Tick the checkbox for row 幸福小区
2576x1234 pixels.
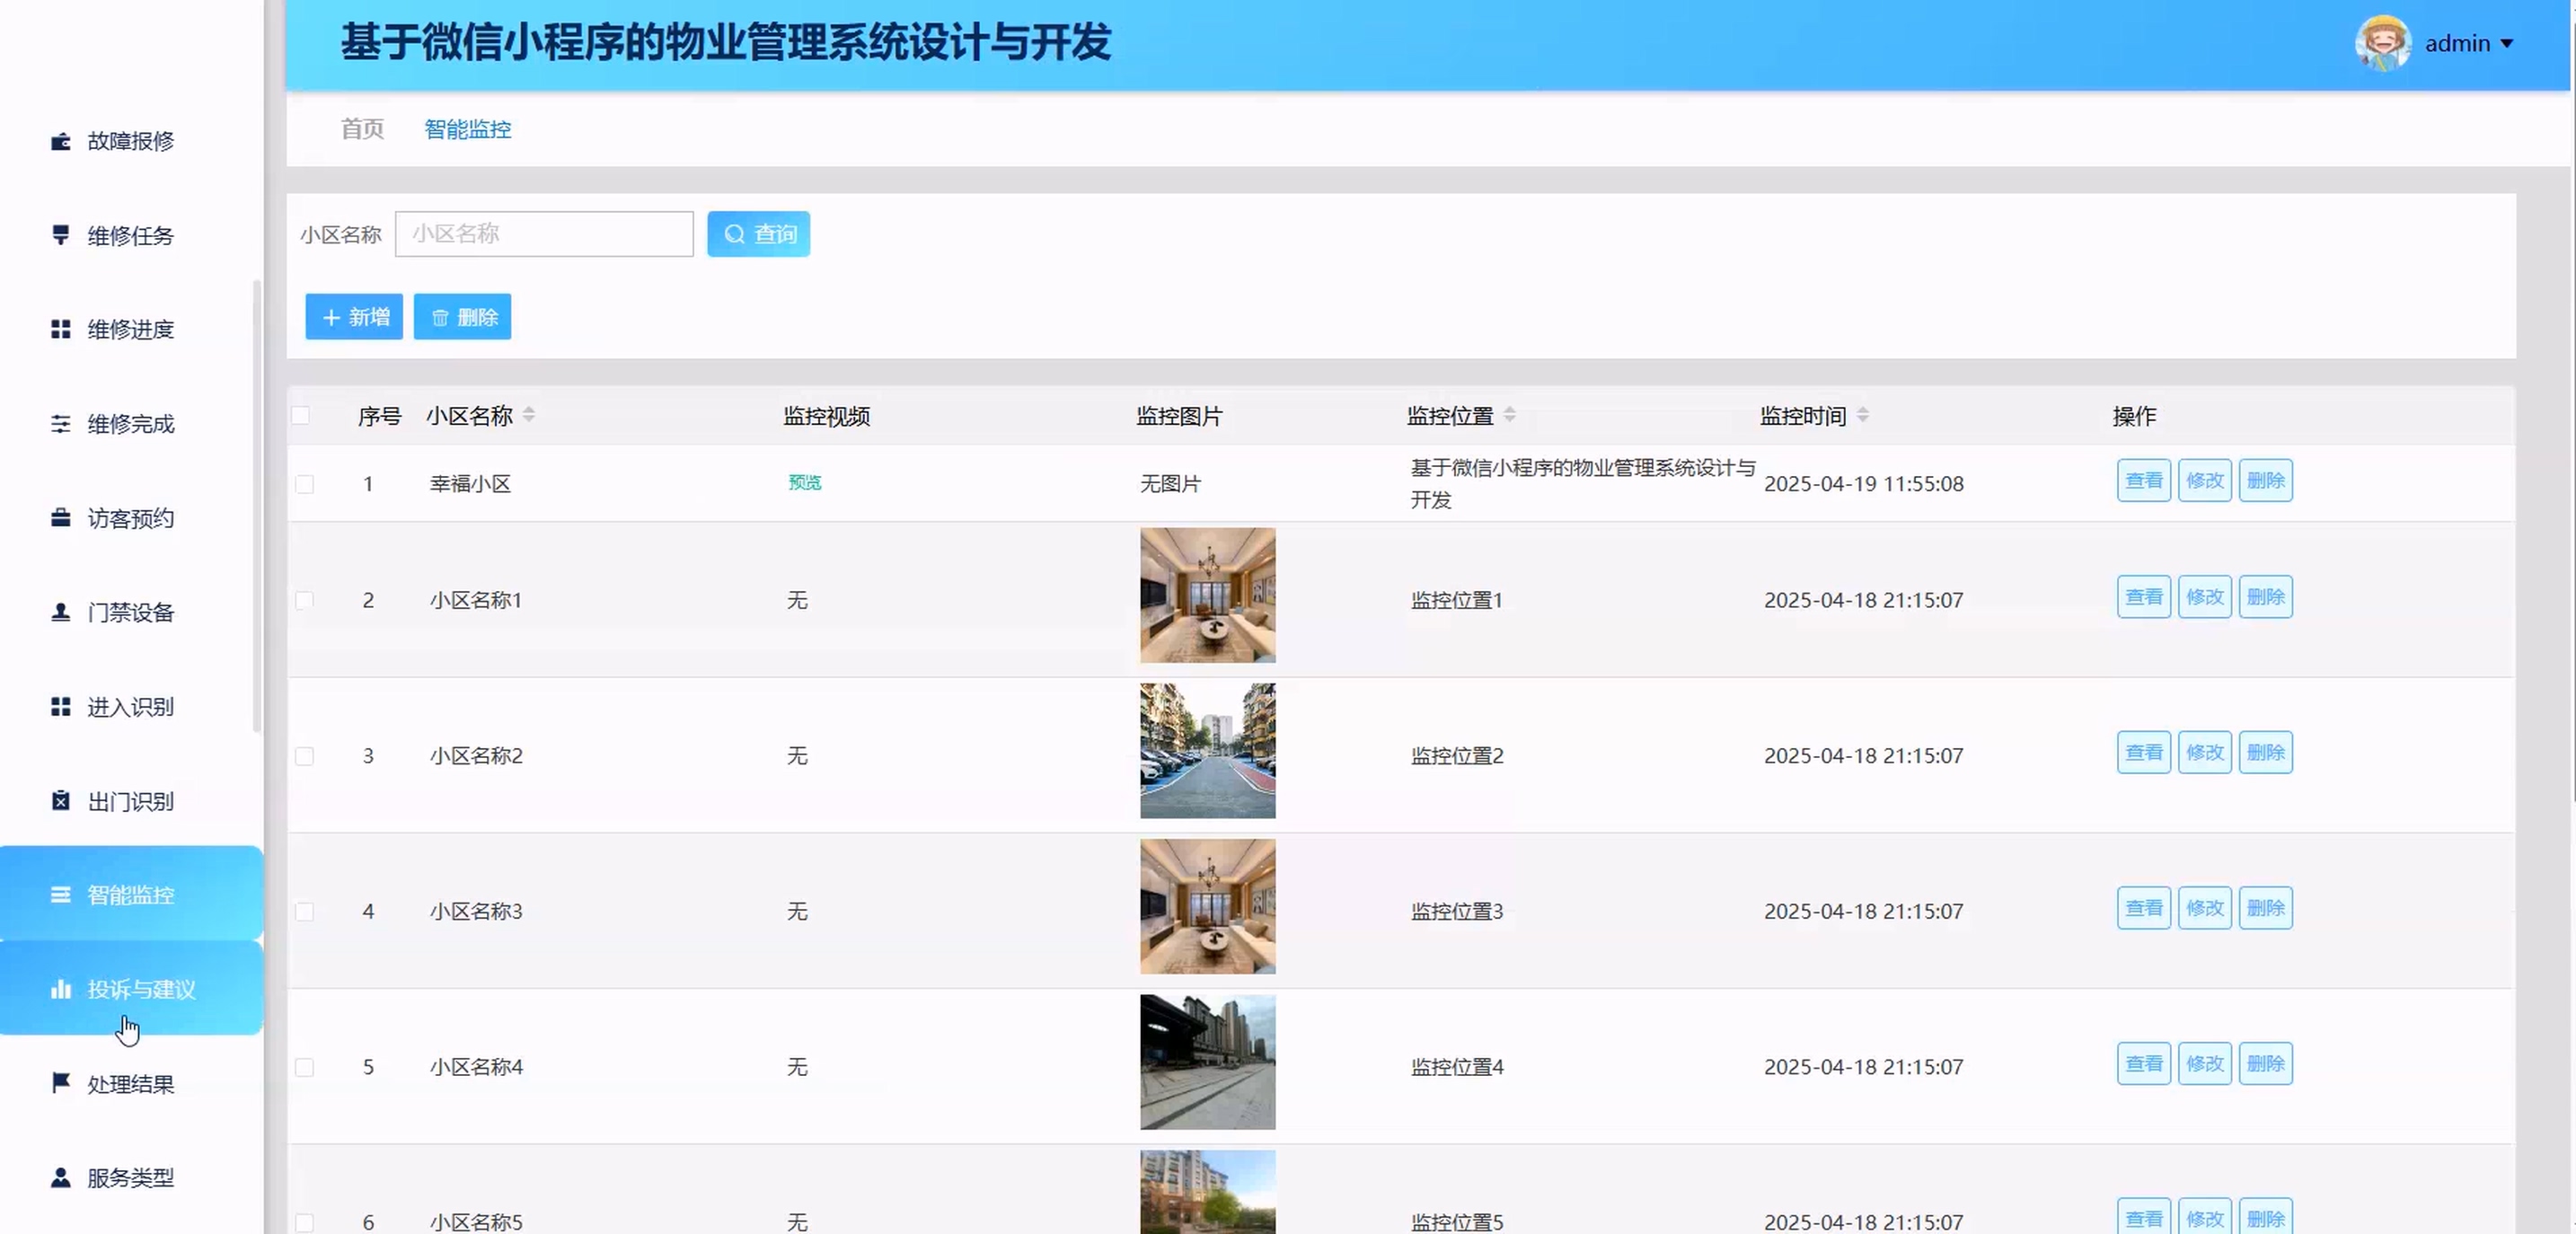coord(305,484)
